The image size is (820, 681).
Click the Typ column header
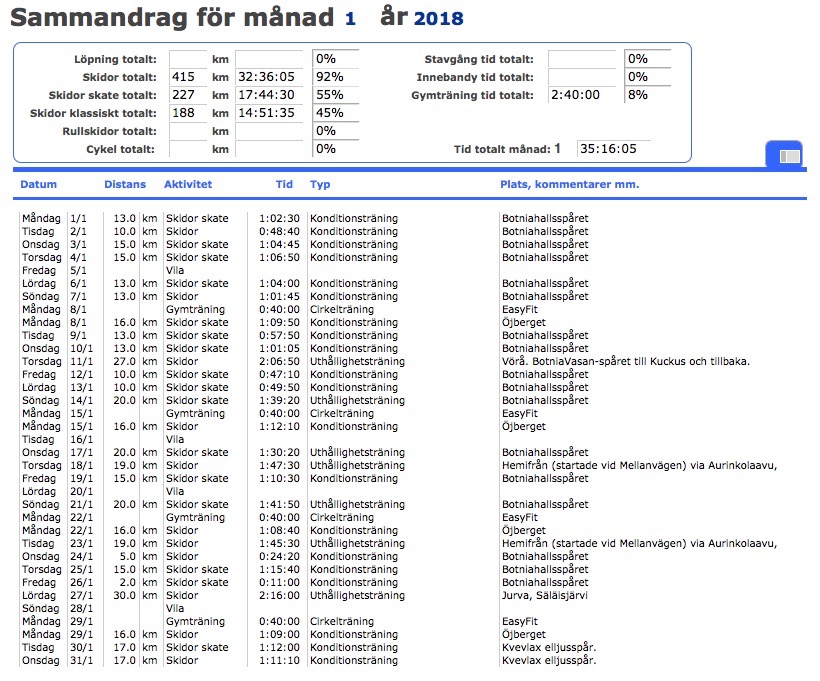pos(320,185)
